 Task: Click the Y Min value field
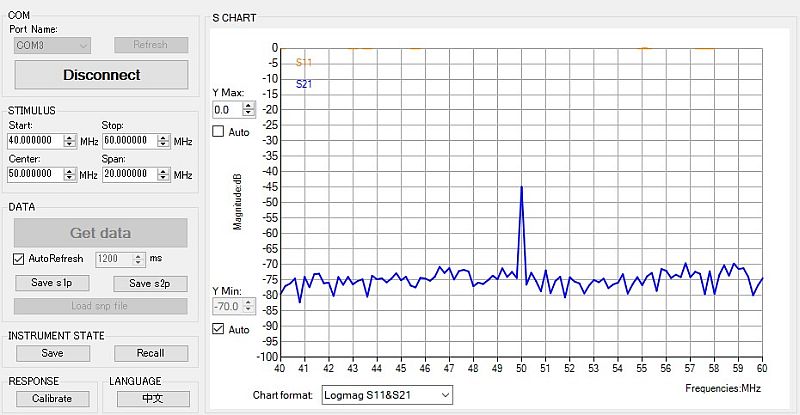pos(228,307)
